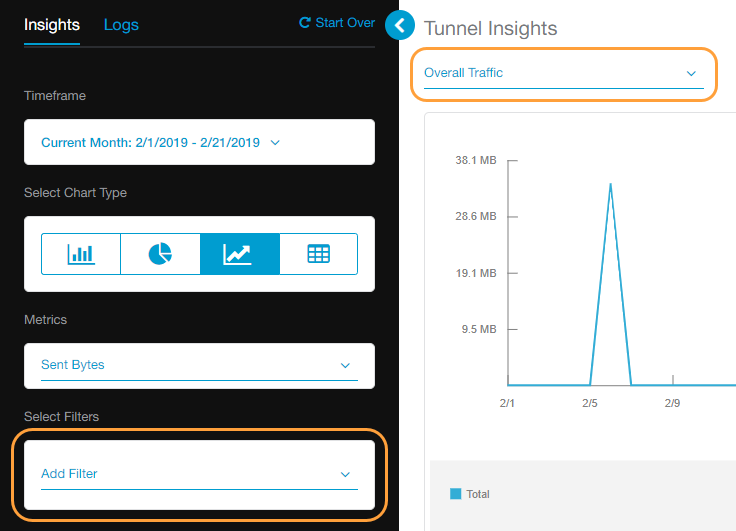Collapse the sidebar with the blue arrow
The width and height of the screenshot is (736, 531).
pos(399,25)
